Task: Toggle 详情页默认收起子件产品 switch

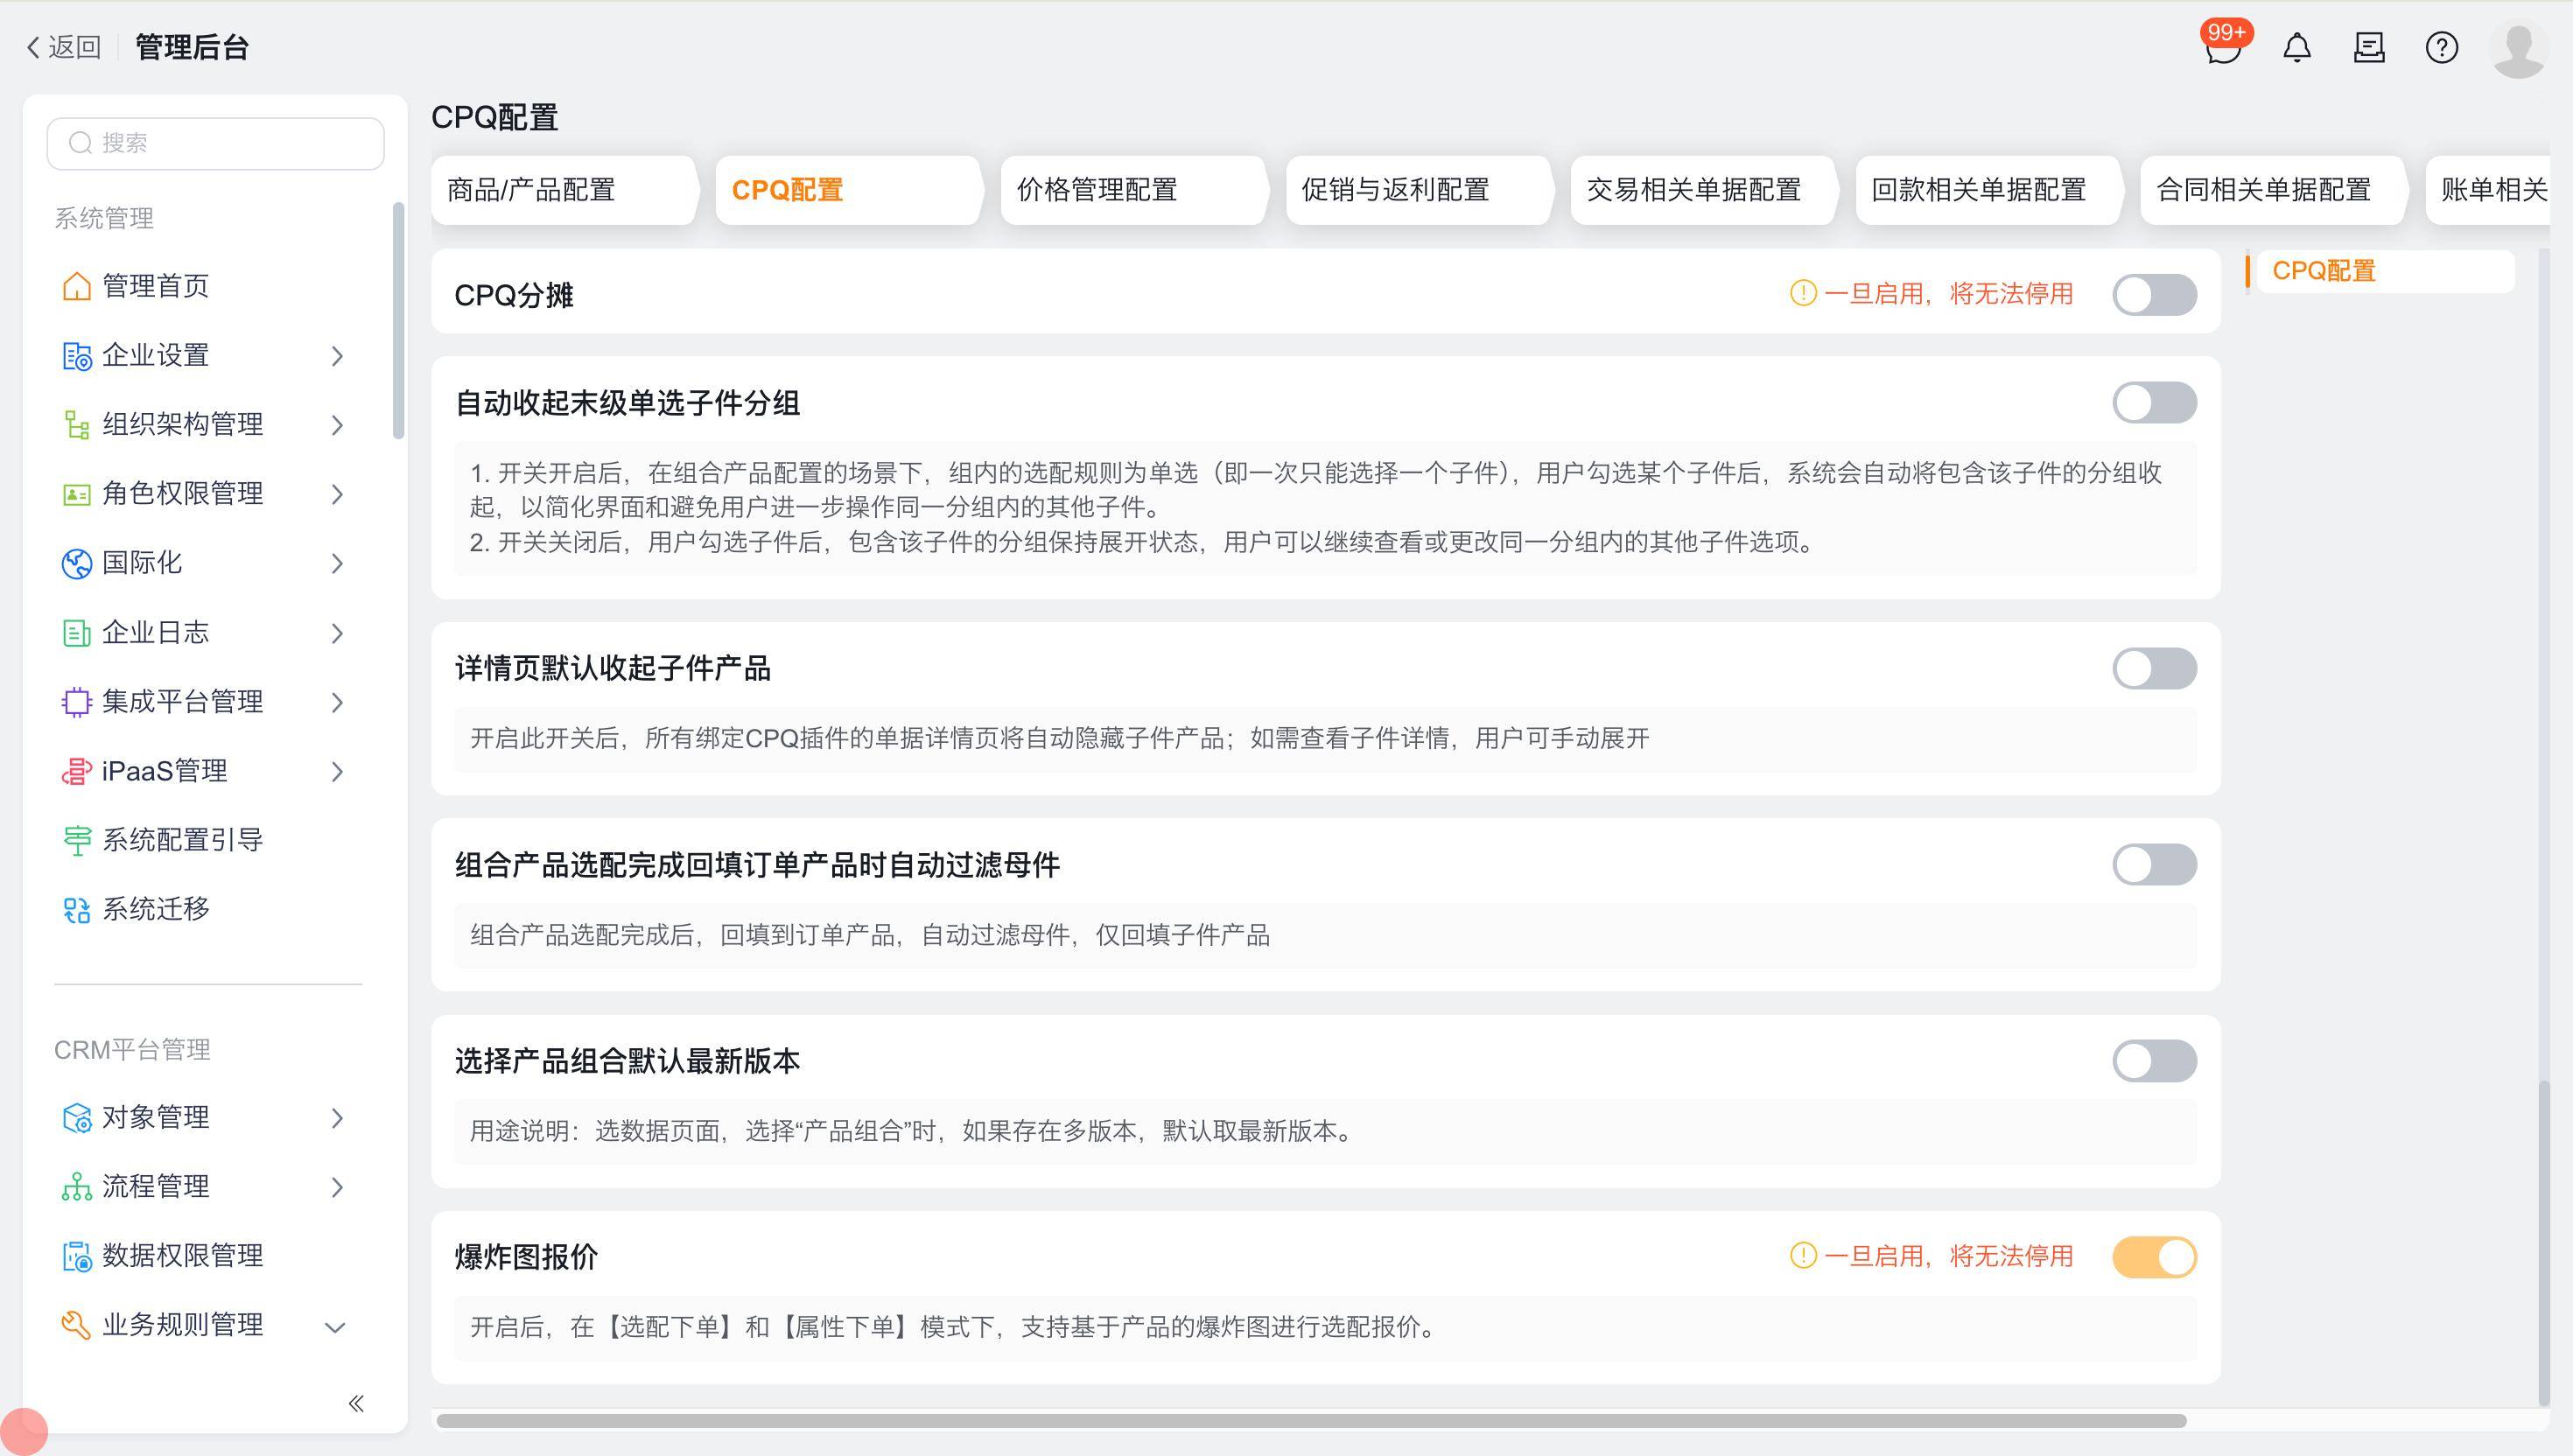Action: 2153,668
